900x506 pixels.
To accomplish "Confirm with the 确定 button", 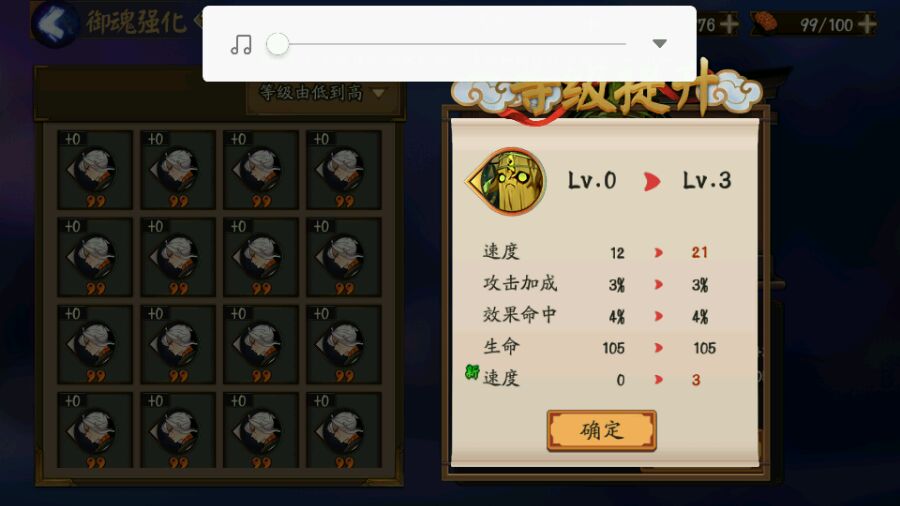I will [x=602, y=430].
